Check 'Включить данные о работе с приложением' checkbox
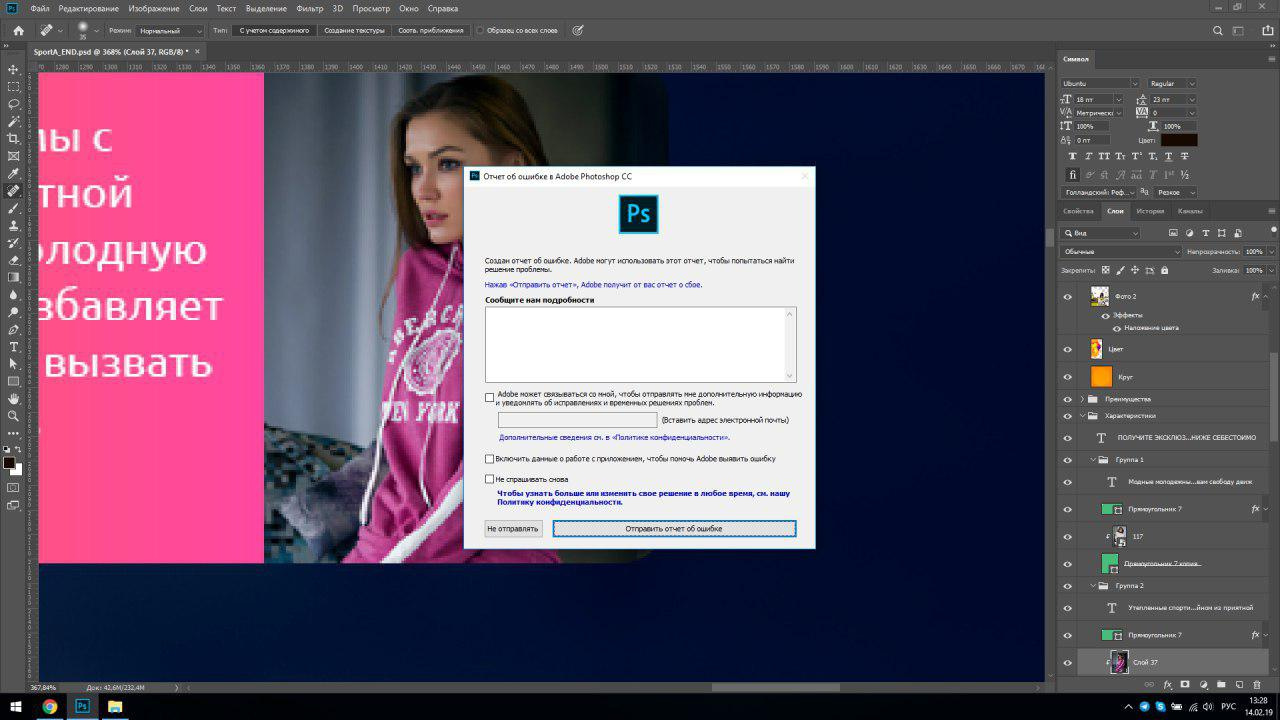This screenshot has height=720, width=1280. click(490, 459)
